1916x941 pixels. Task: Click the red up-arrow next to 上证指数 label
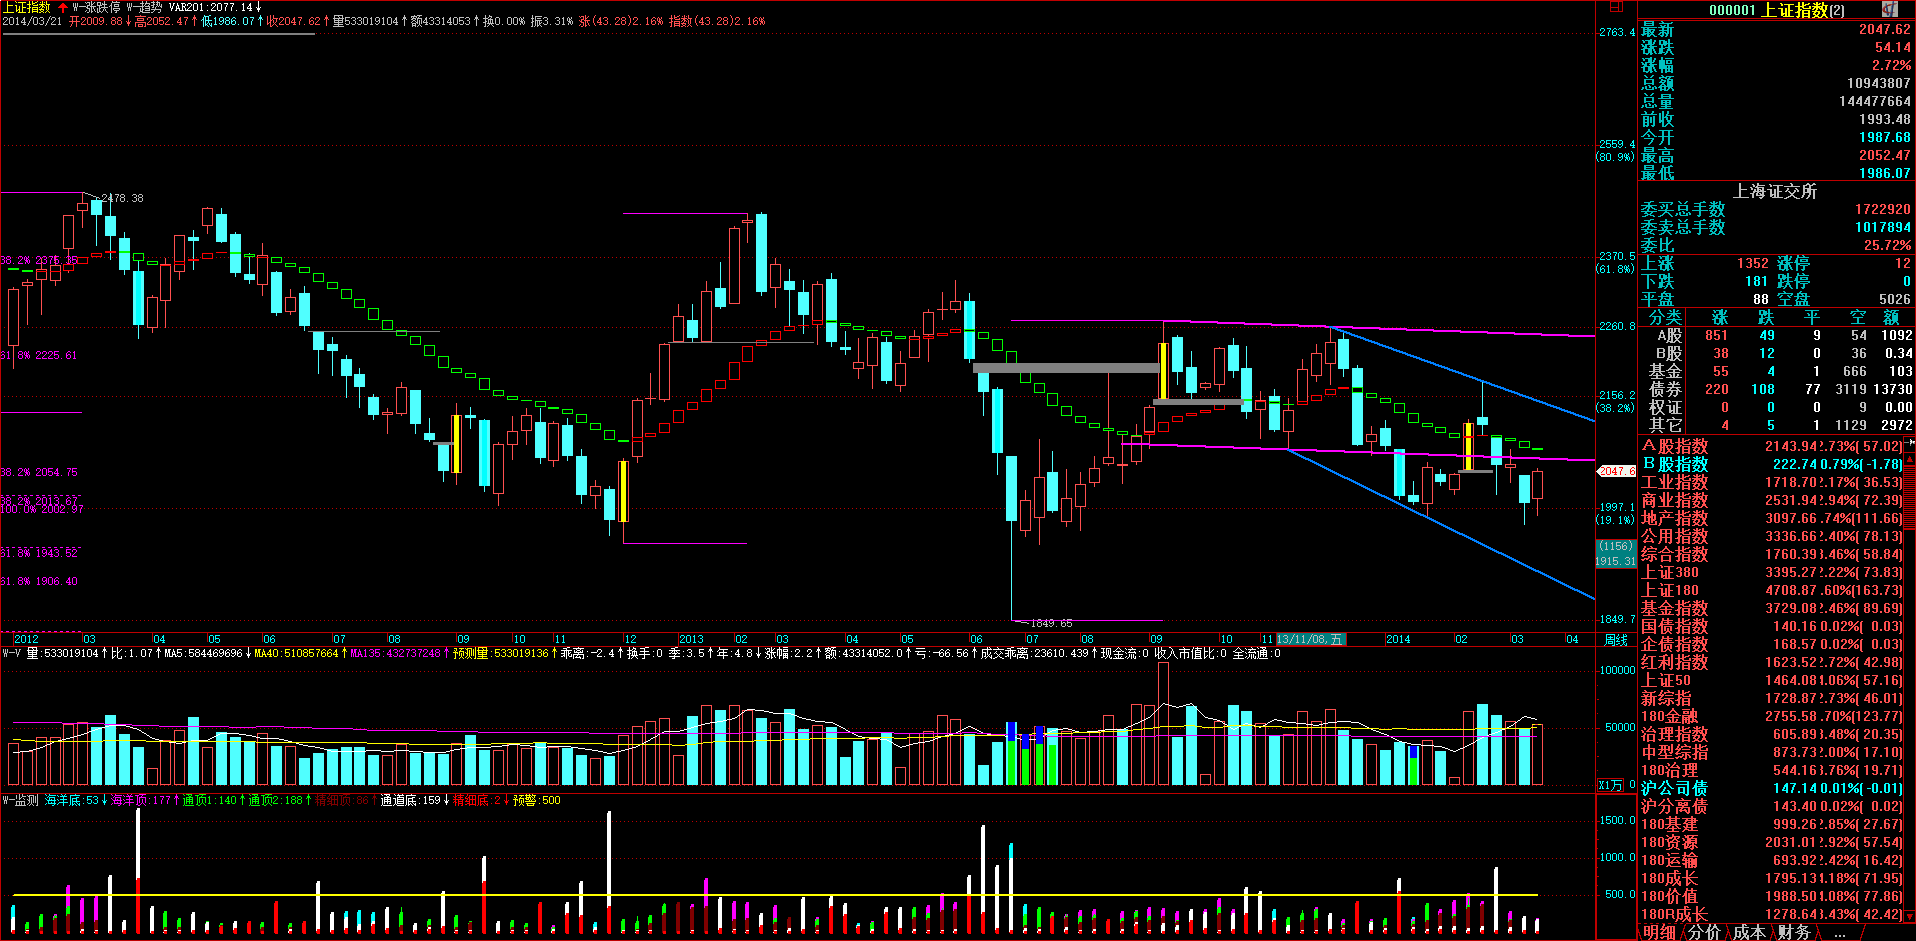(63, 7)
